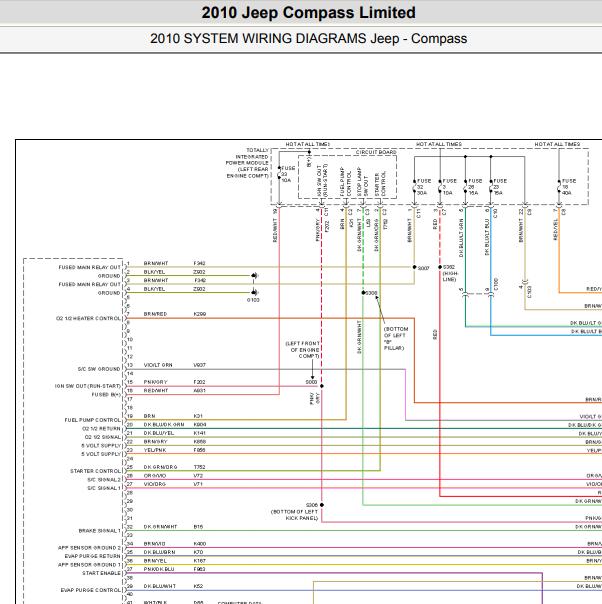Select 'BRN/VIO' wire color on pin 34
602x604 pixels.
(x=154, y=544)
